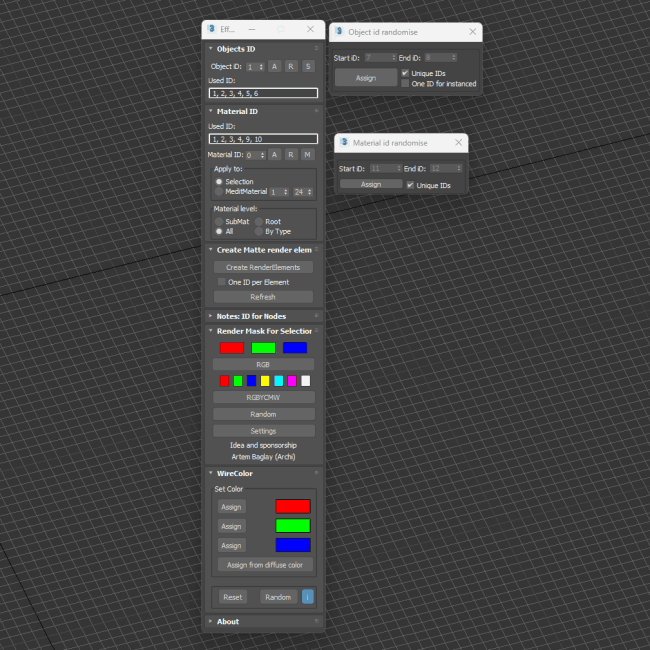Pick the small green swatch in RGBYCMW row

pos(238,381)
